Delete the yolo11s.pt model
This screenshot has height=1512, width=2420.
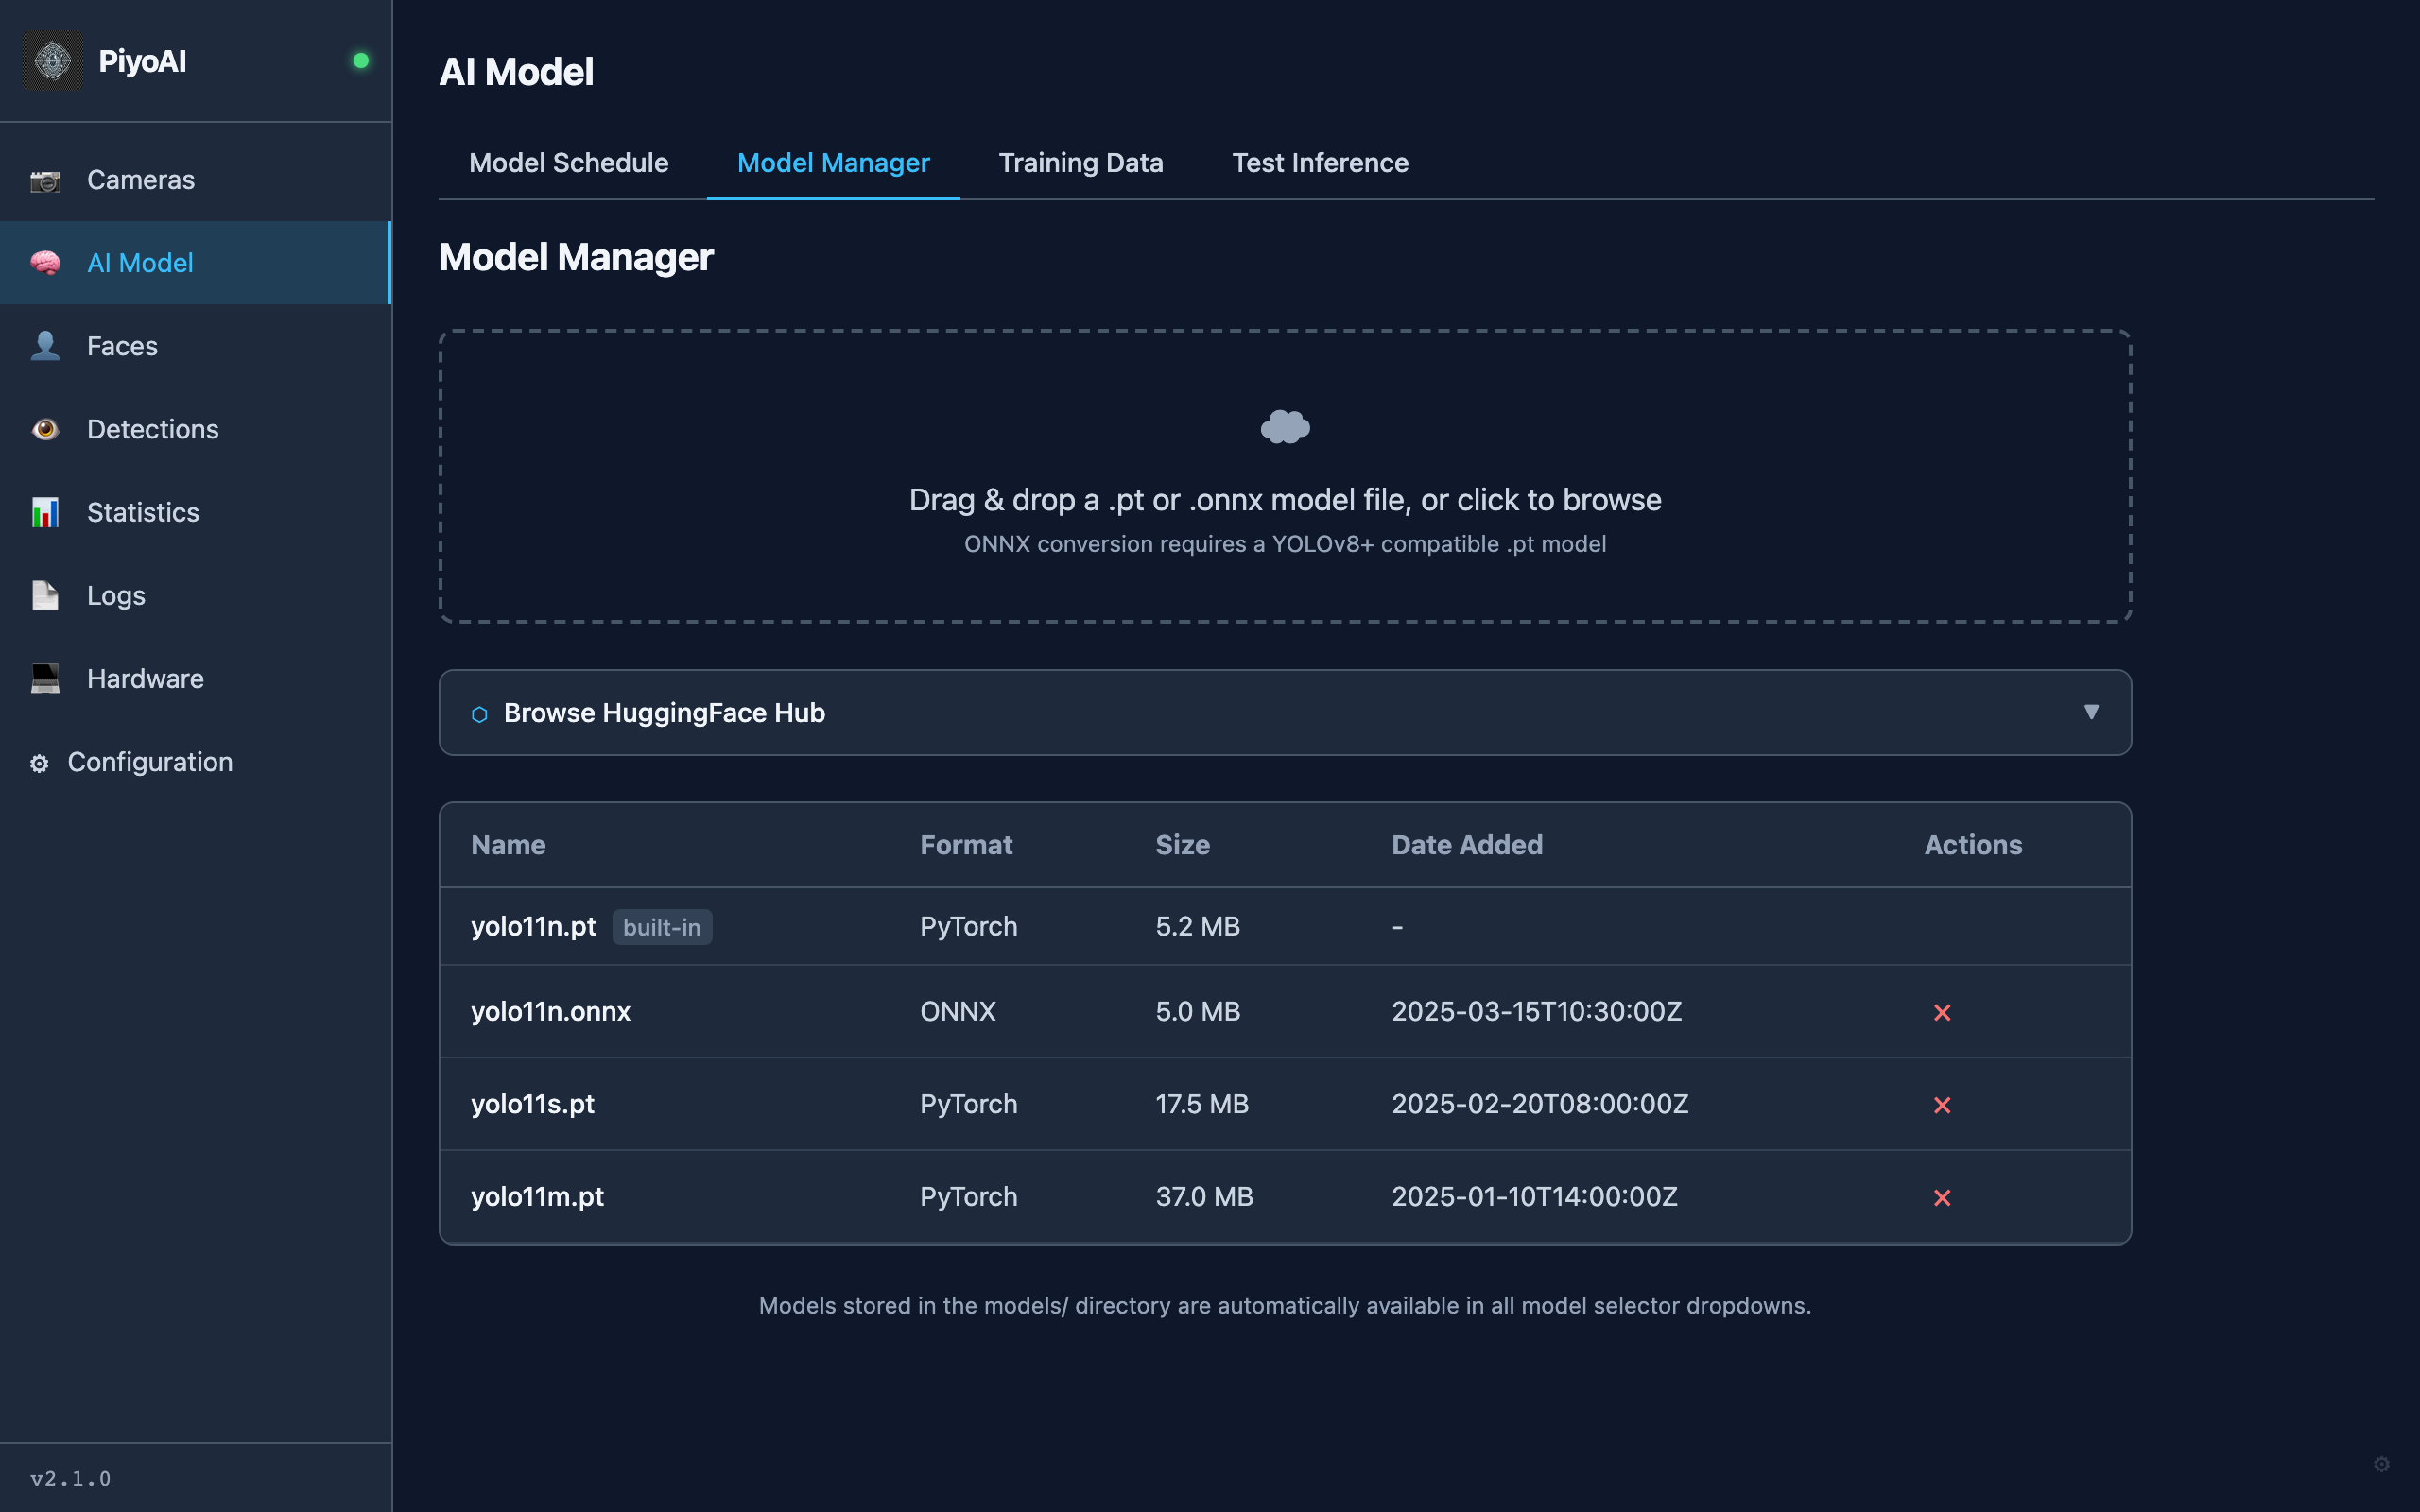1942,1105
